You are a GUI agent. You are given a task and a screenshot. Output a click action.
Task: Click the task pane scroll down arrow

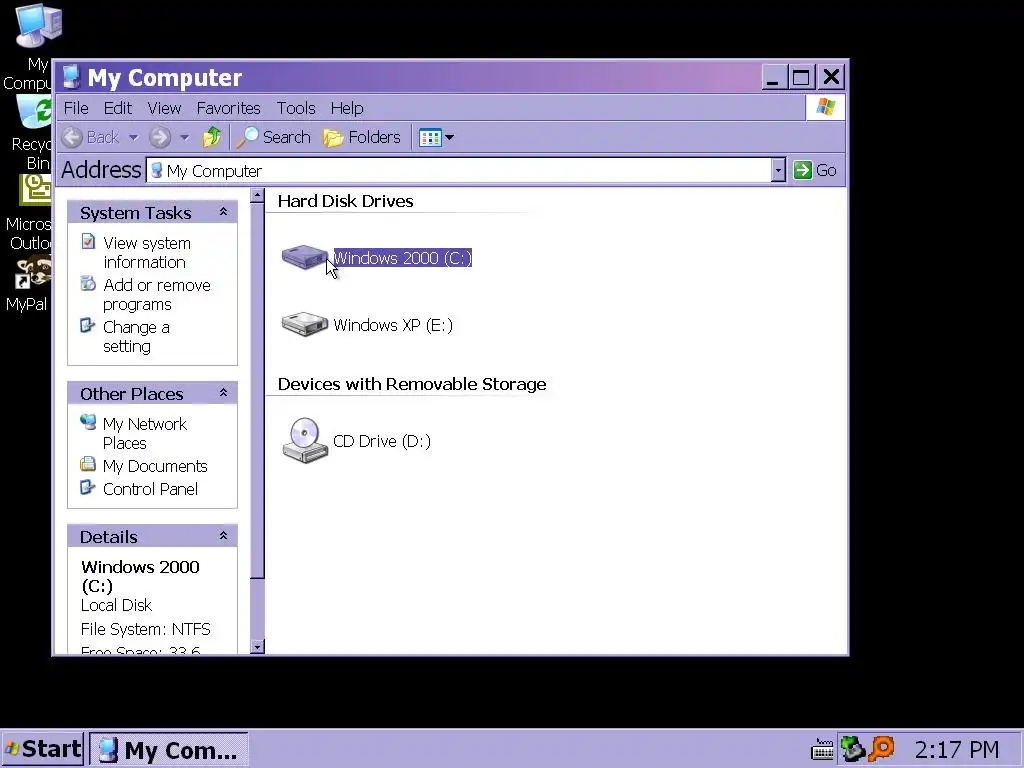point(257,647)
